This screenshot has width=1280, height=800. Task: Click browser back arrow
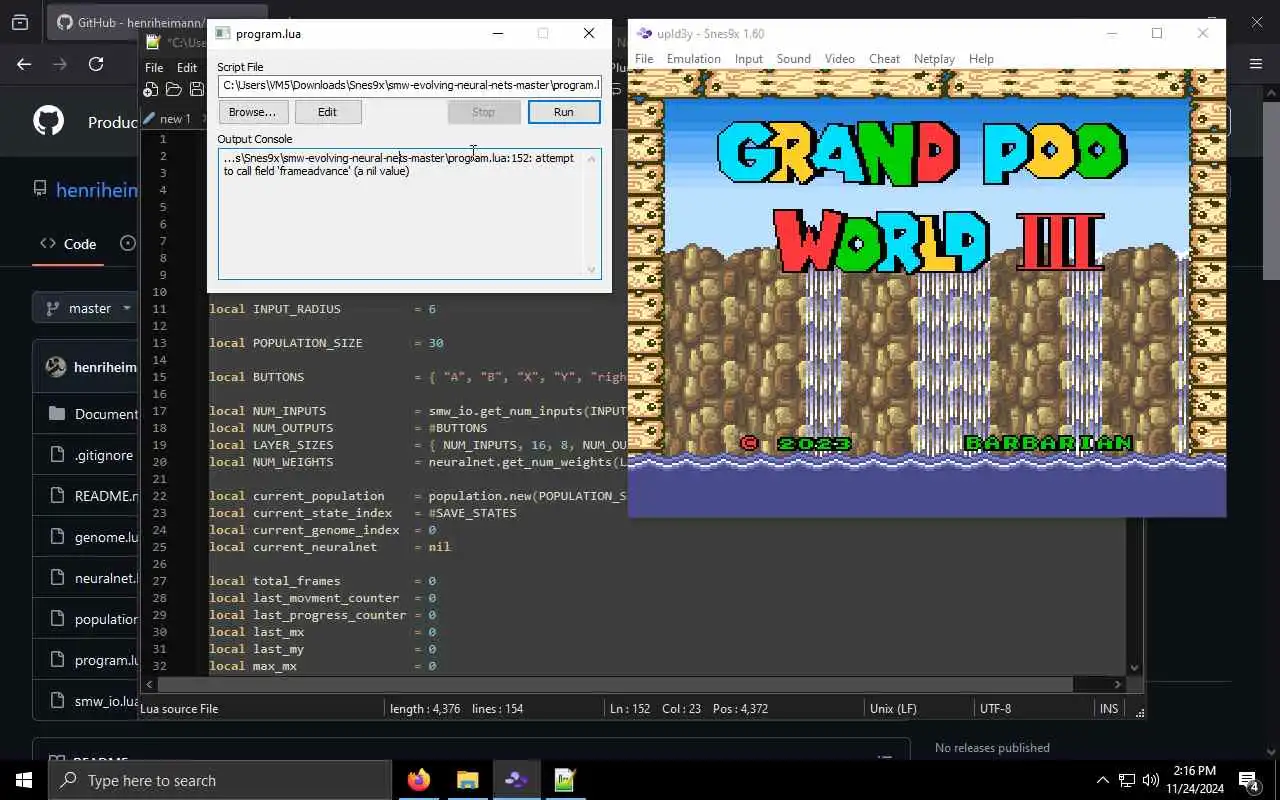coord(24,64)
